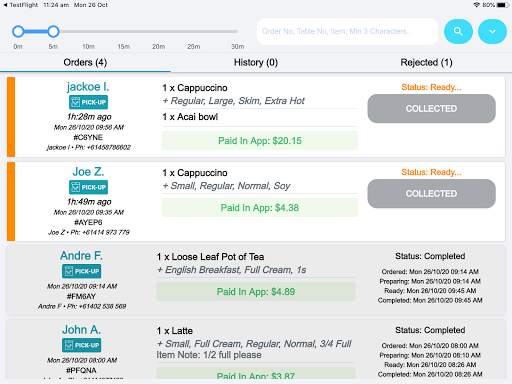Click the 20m mark on time slider
Image resolution: width=512 pixels, height=384 pixels.
159,46
